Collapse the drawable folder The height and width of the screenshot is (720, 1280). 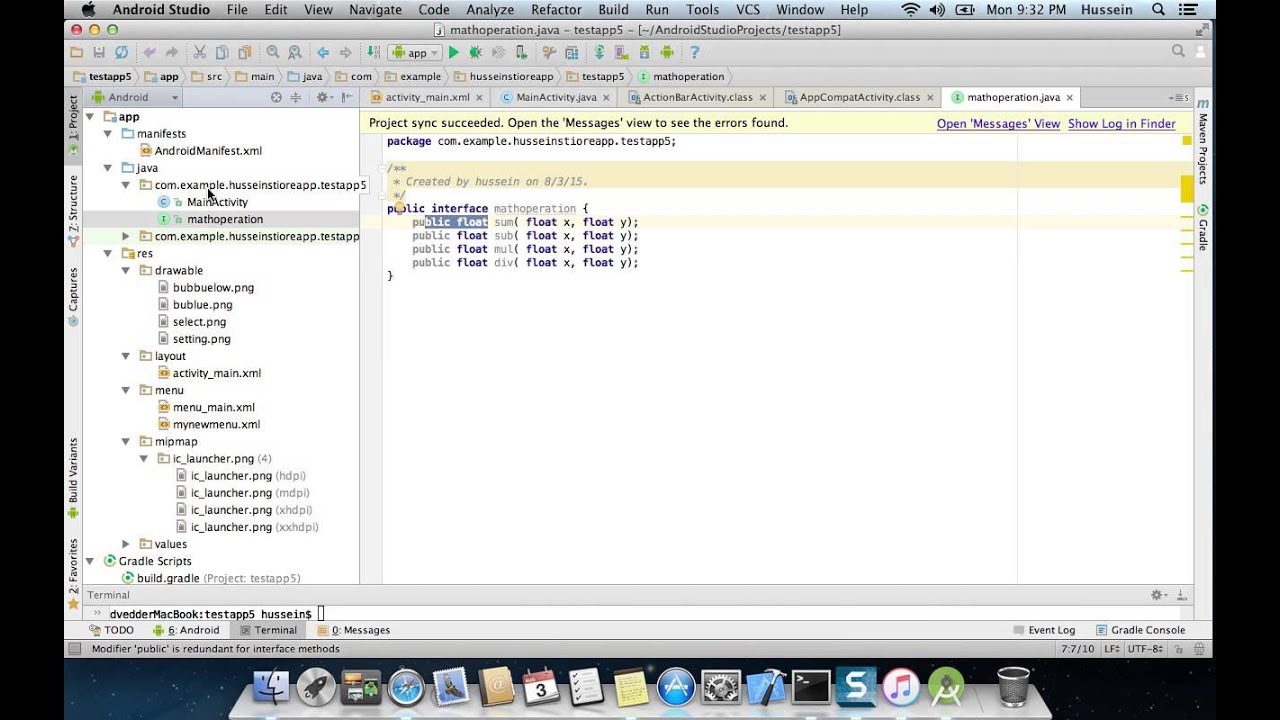125,270
